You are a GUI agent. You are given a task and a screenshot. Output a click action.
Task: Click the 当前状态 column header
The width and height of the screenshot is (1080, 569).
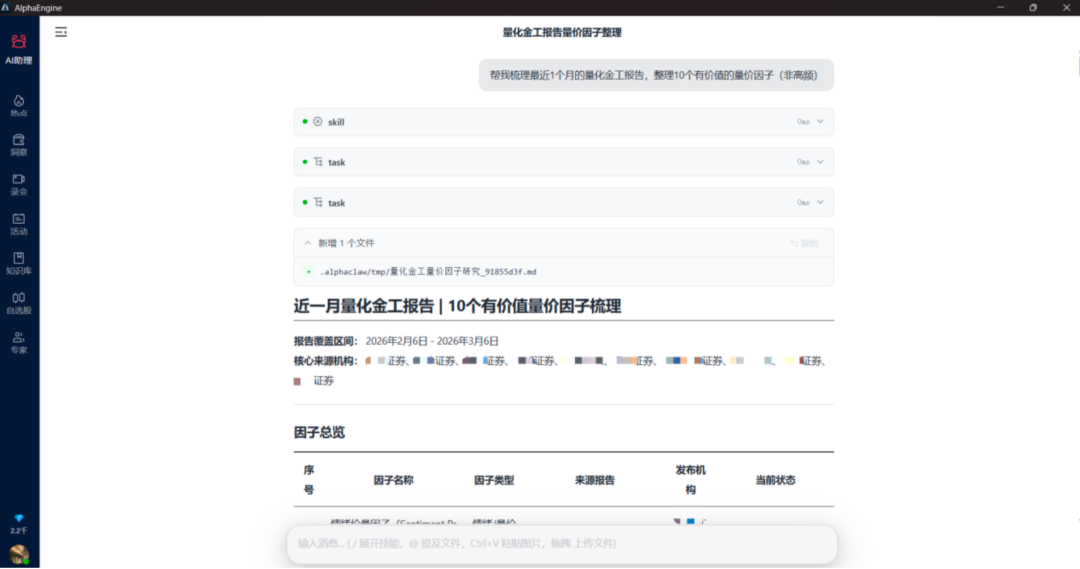775,480
